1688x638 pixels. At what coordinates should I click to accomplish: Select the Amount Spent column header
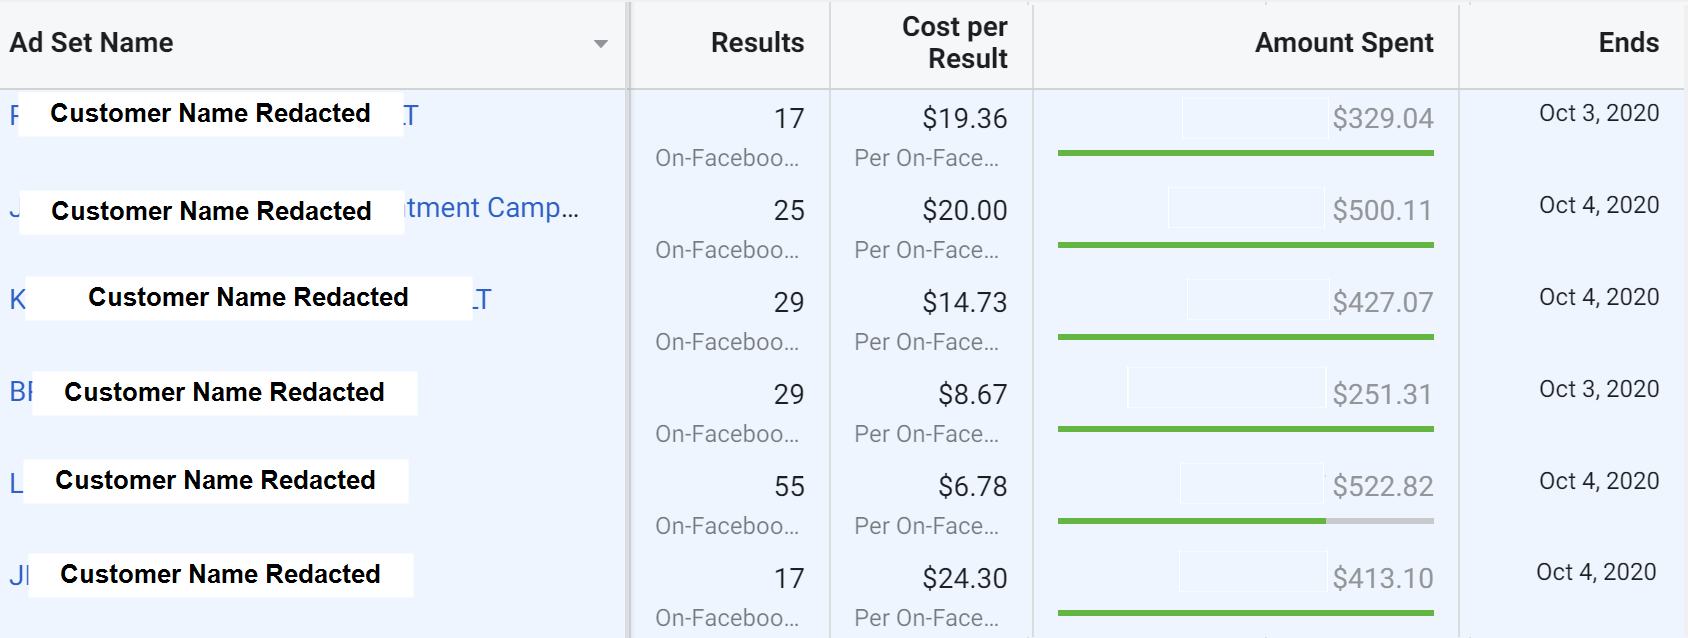click(x=1343, y=43)
